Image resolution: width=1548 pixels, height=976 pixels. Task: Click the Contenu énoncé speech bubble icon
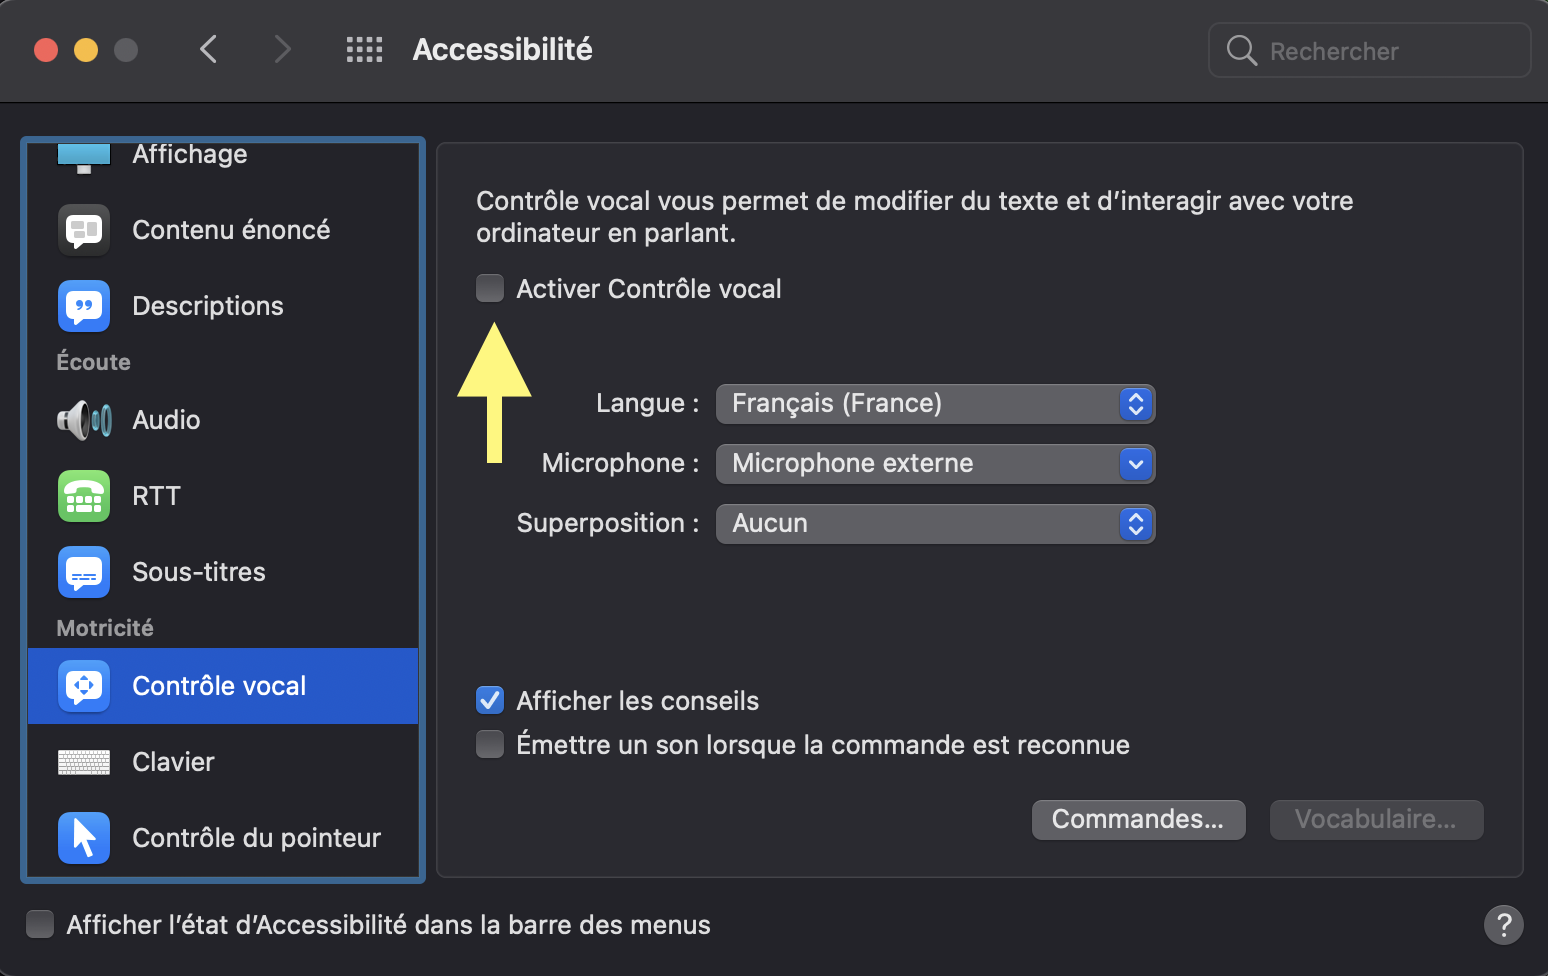(84, 230)
